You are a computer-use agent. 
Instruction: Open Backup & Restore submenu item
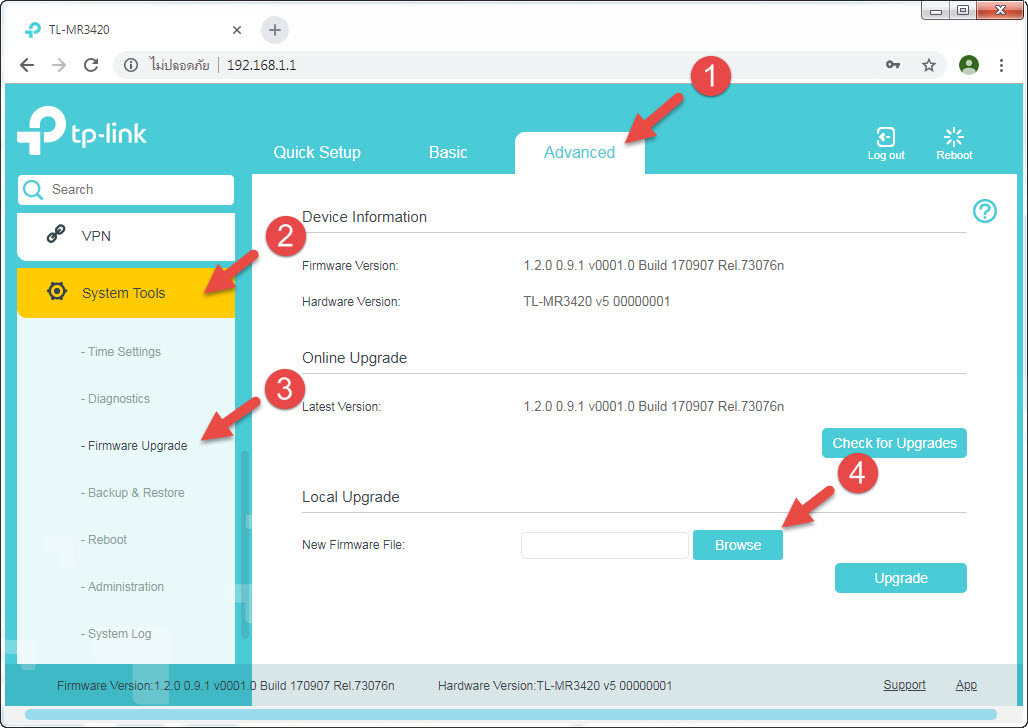coord(132,493)
